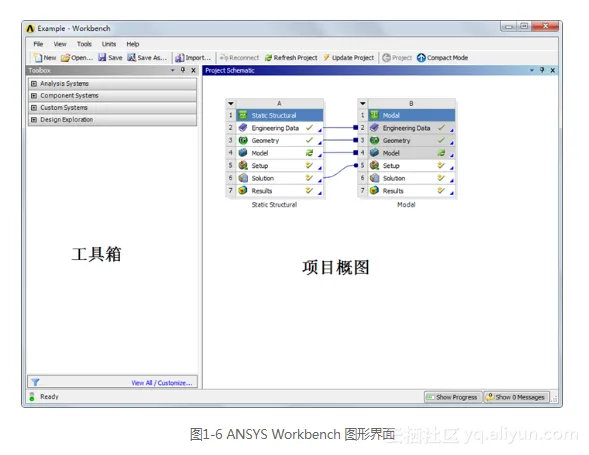Select Solution cell in system A

(x=279, y=178)
